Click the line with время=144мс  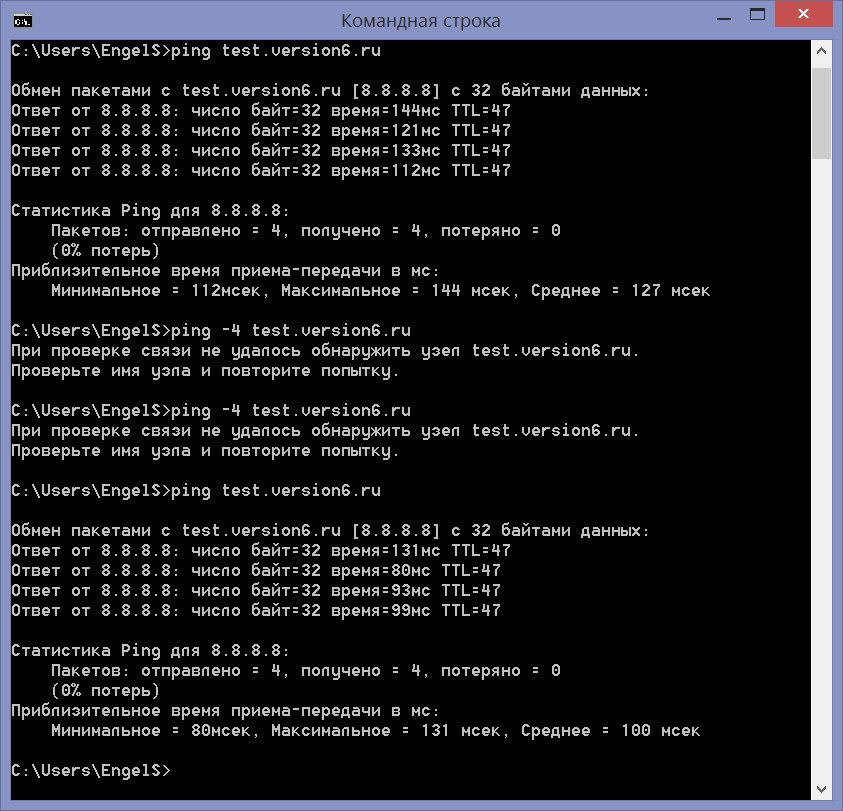(261, 111)
